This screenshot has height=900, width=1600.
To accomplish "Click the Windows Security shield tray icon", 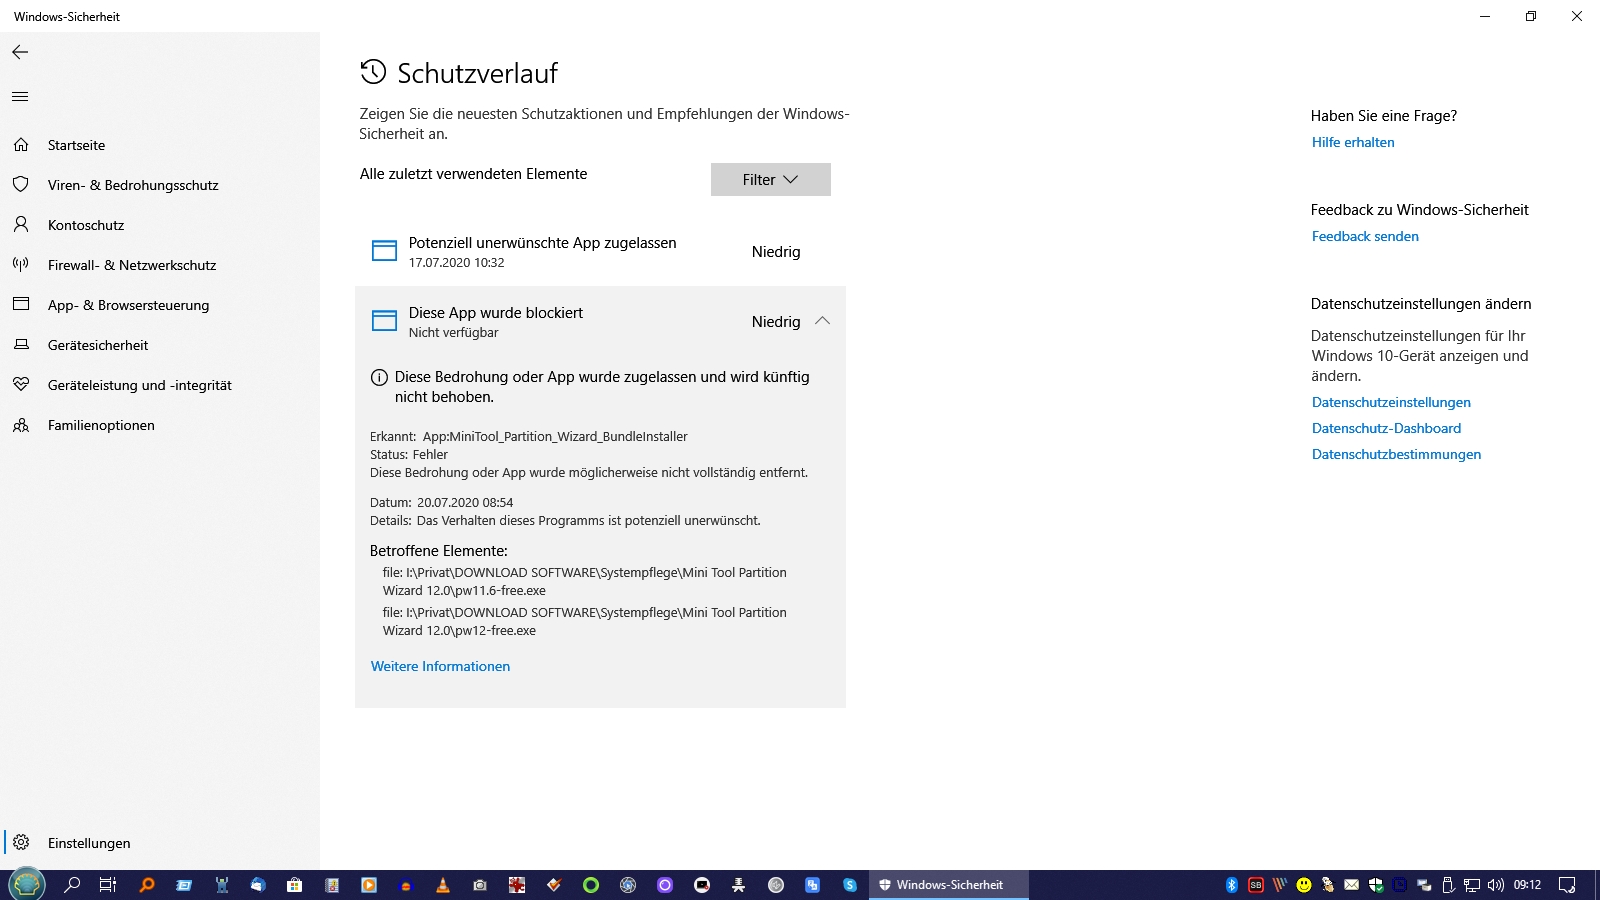I will click(x=1376, y=885).
